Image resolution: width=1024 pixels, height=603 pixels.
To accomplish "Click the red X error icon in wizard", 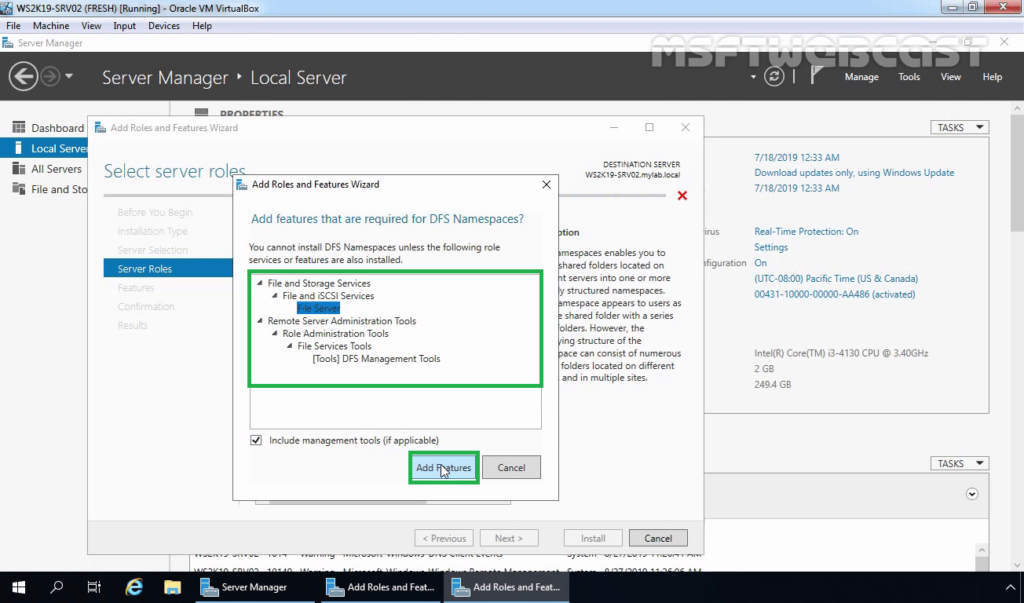I will pyautogui.click(x=682, y=195).
